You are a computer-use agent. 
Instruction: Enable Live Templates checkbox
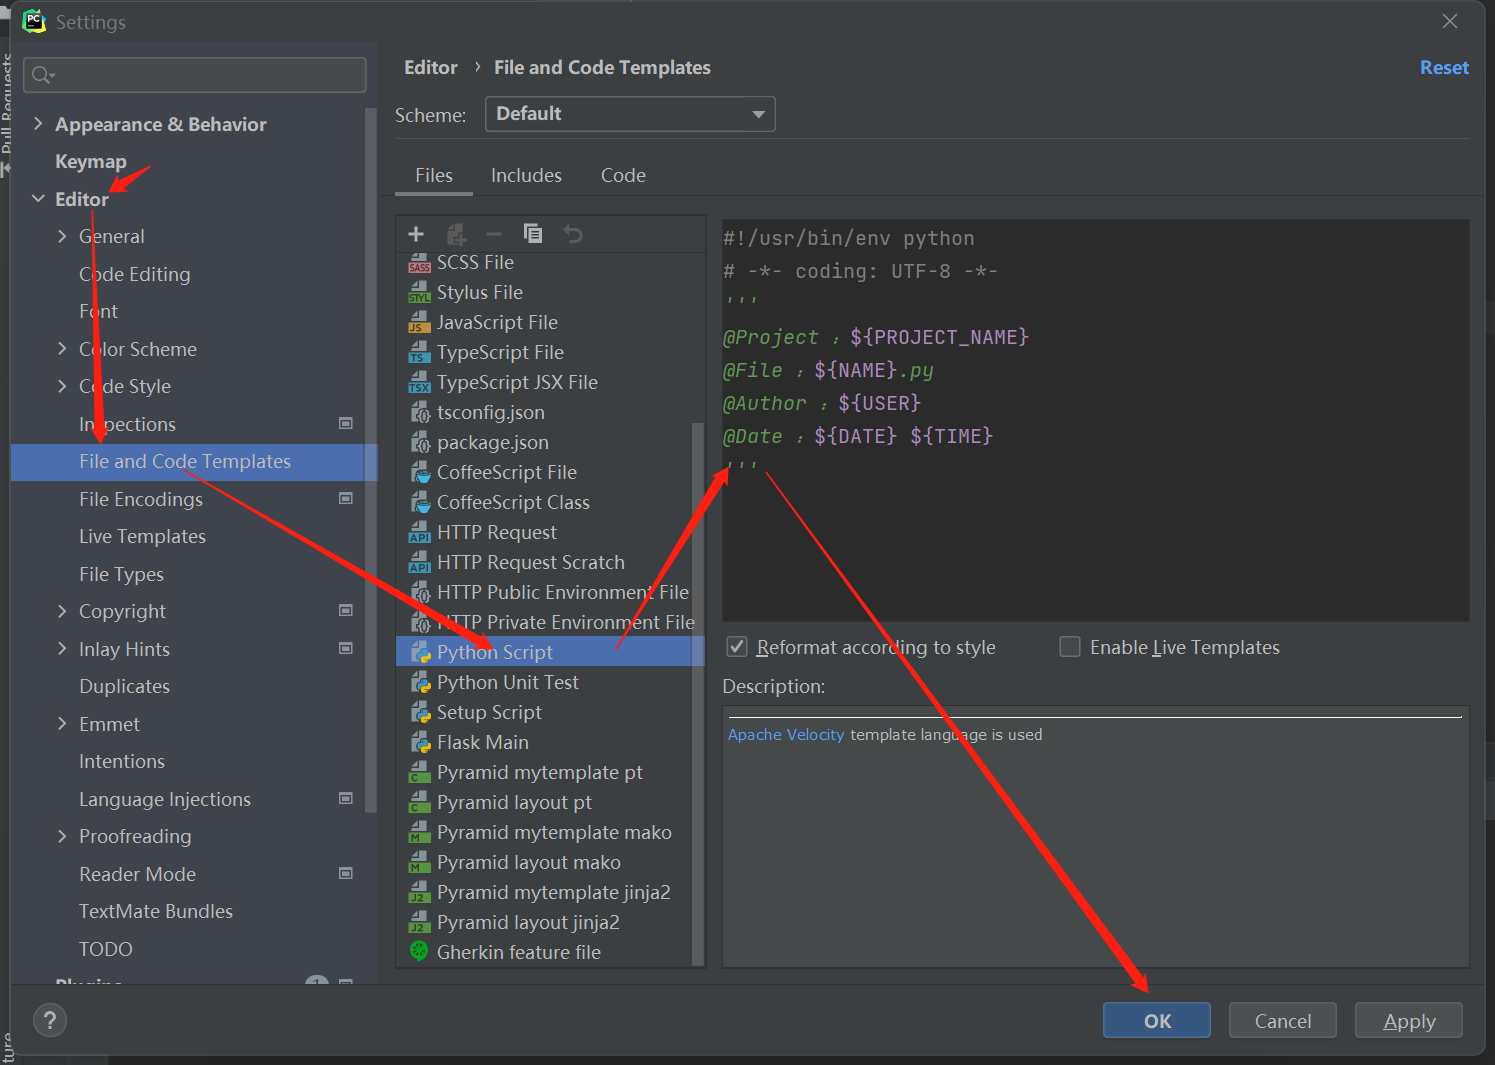tap(1070, 647)
